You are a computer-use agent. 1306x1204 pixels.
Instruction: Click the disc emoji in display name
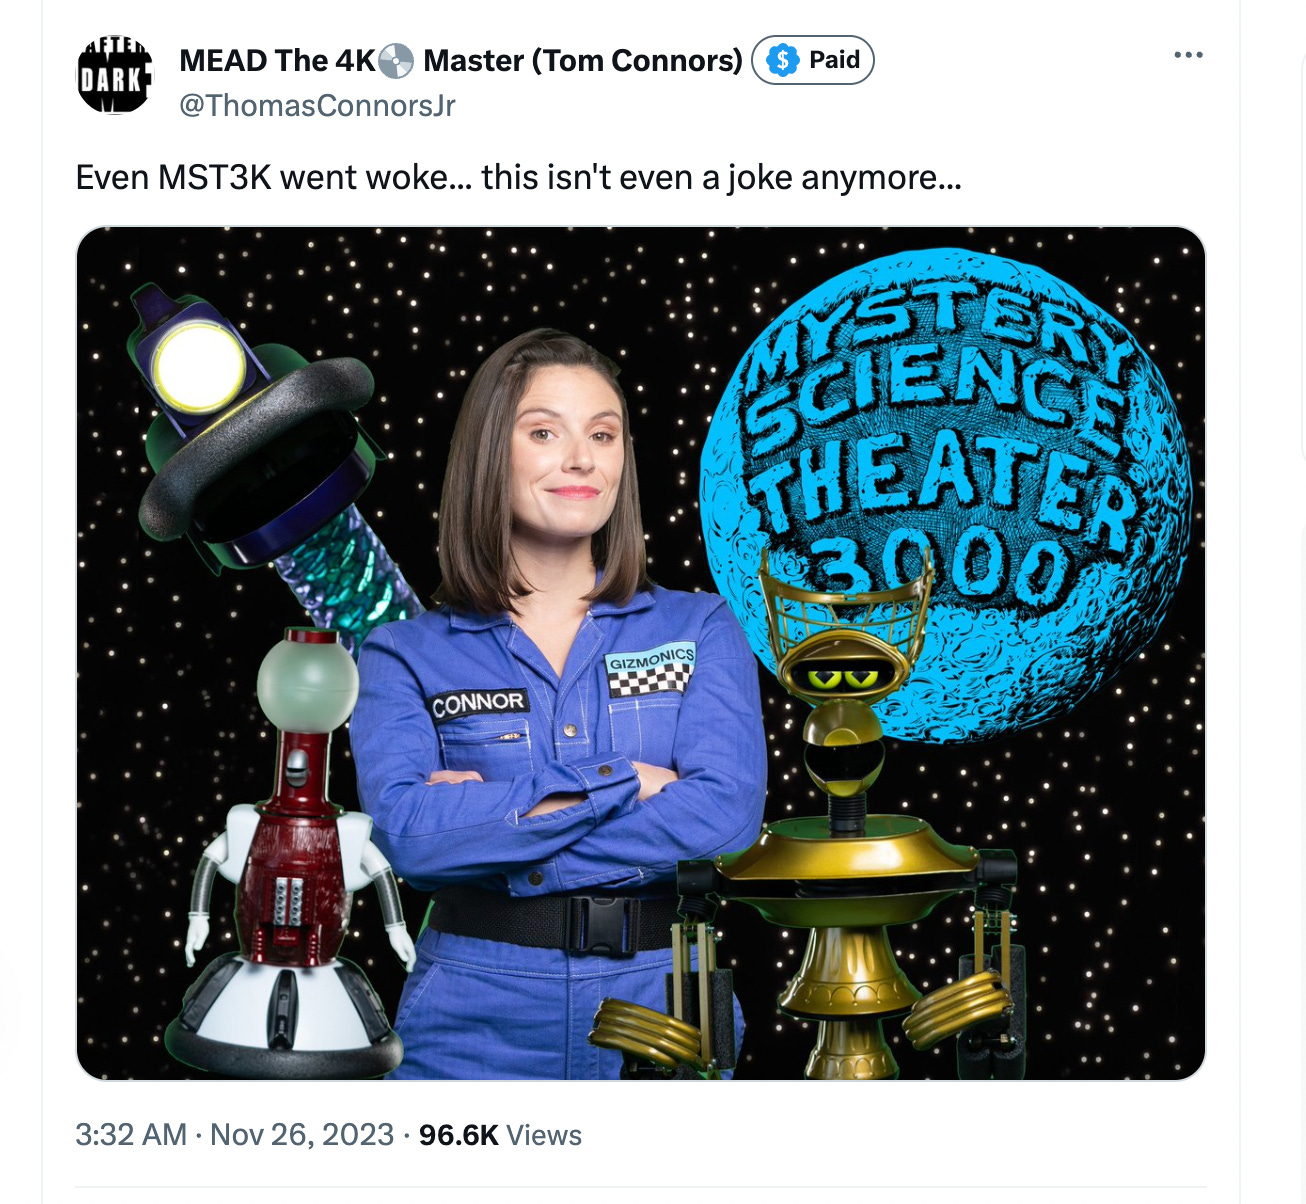point(397,61)
